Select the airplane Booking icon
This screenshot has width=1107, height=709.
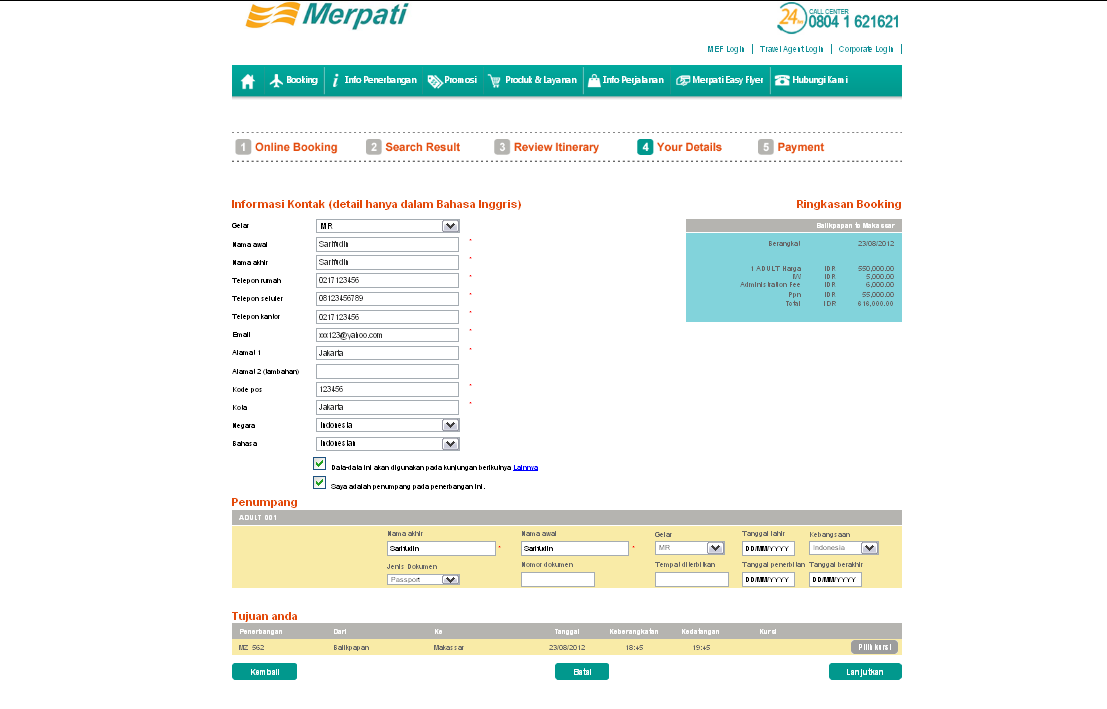(278, 81)
